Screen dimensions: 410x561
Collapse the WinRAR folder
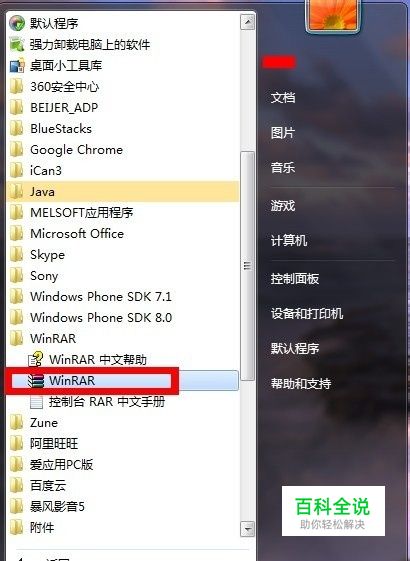coord(123,338)
